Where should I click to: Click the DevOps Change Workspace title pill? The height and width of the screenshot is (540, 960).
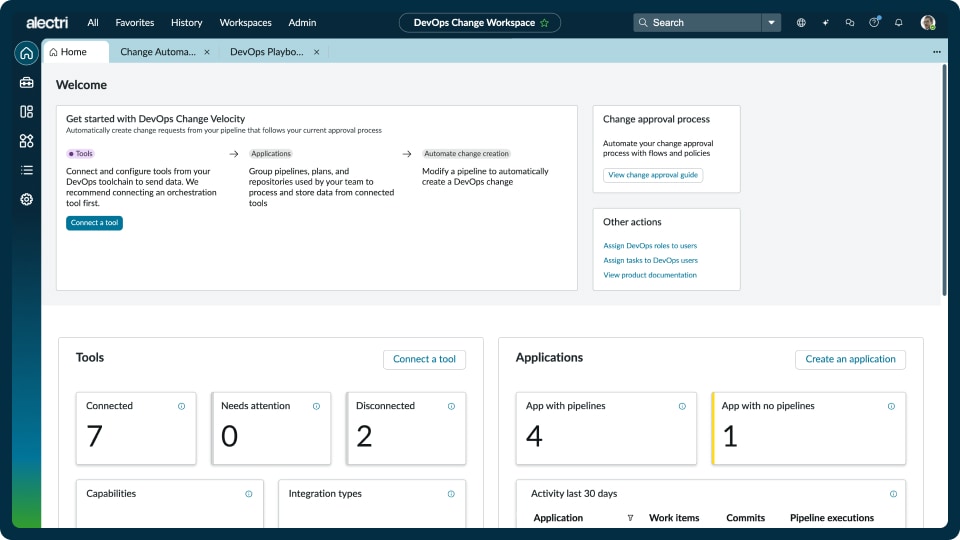[479, 23]
